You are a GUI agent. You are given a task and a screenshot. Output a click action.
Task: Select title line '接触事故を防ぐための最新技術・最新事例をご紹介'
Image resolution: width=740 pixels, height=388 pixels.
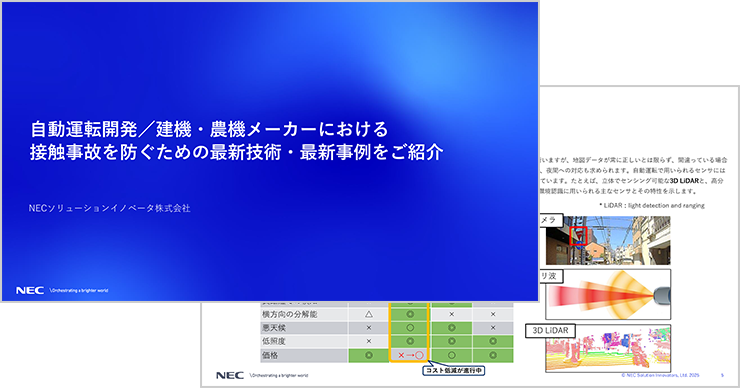(236, 152)
